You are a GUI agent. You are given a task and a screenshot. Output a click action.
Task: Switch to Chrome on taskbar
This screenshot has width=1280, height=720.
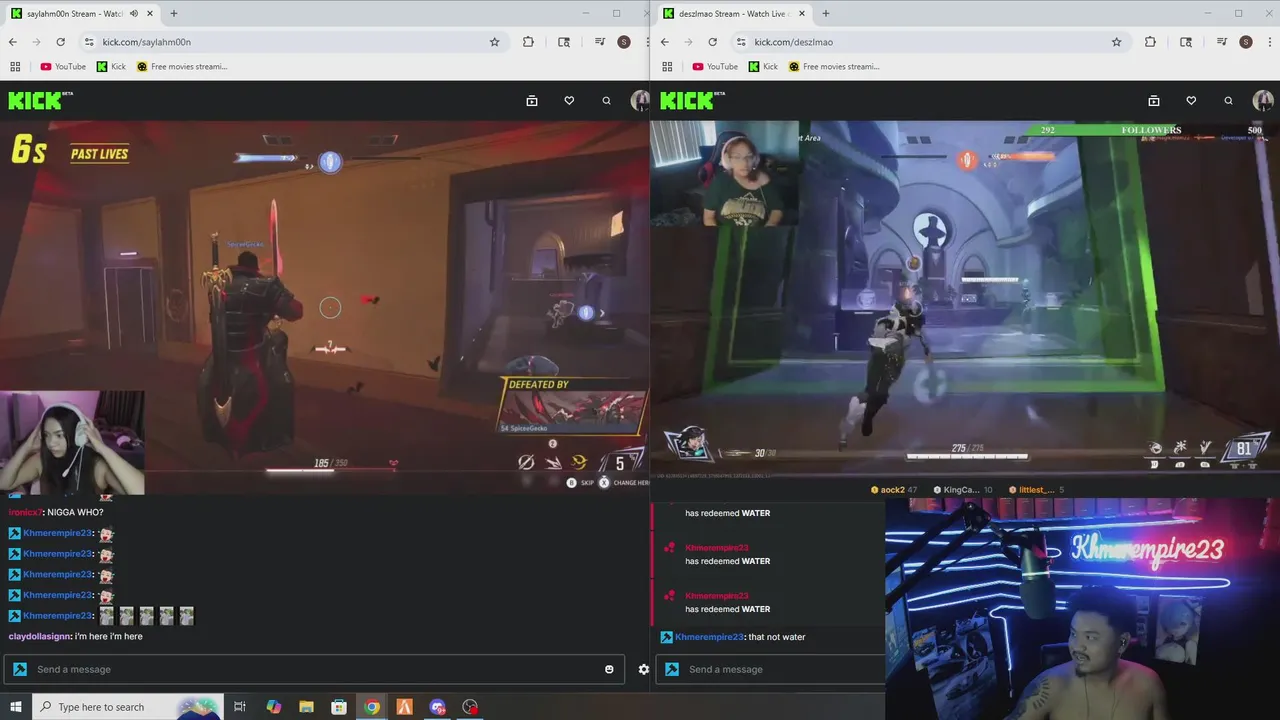372,707
